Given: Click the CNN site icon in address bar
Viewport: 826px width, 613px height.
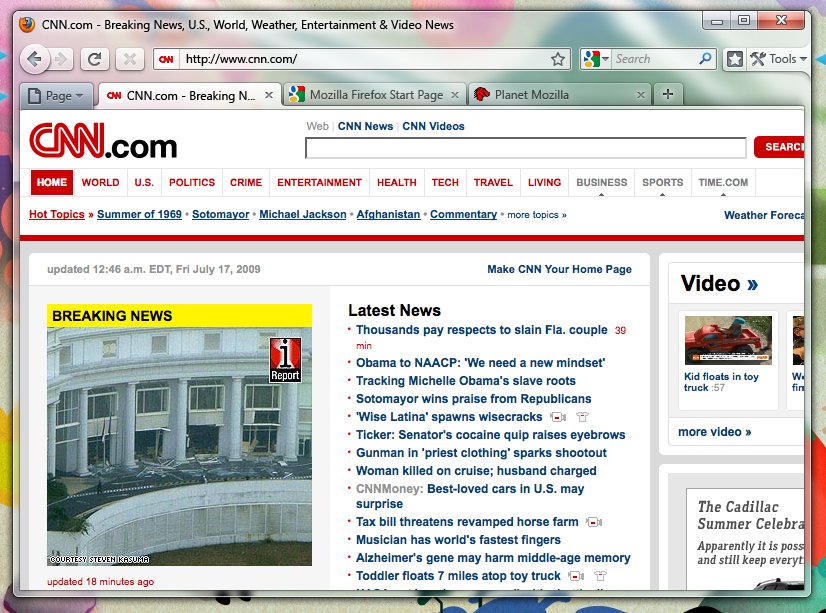Looking at the screenshot, I should point(166,59).
